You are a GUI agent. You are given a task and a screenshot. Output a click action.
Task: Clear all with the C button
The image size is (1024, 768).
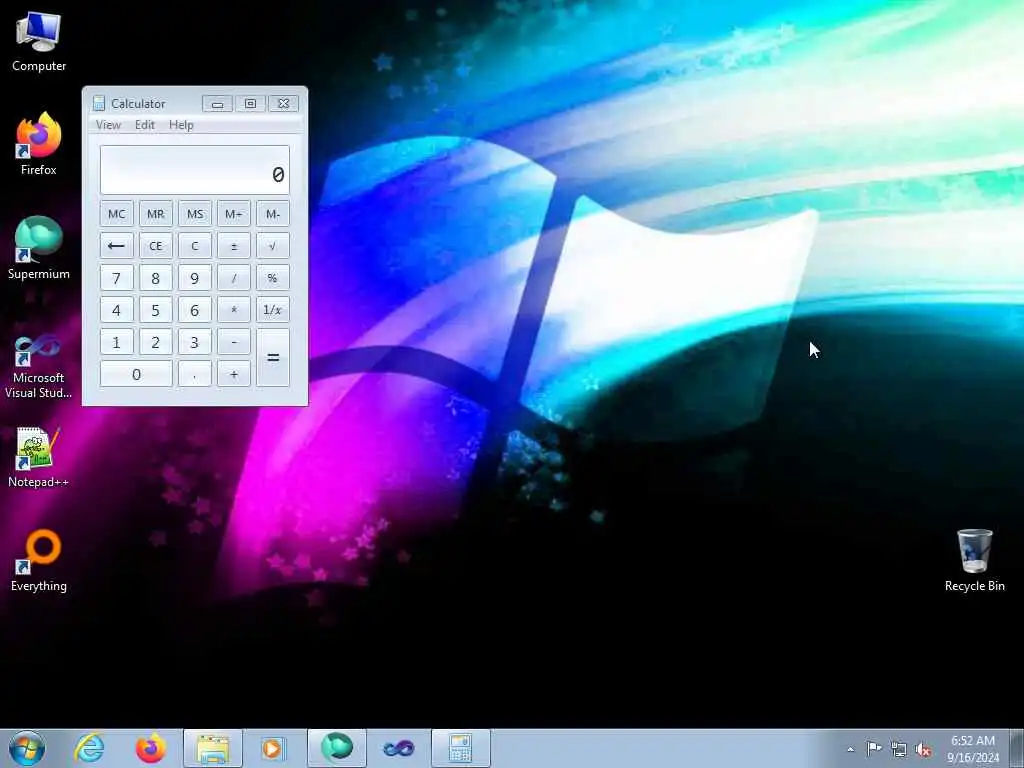click(195, 246)
